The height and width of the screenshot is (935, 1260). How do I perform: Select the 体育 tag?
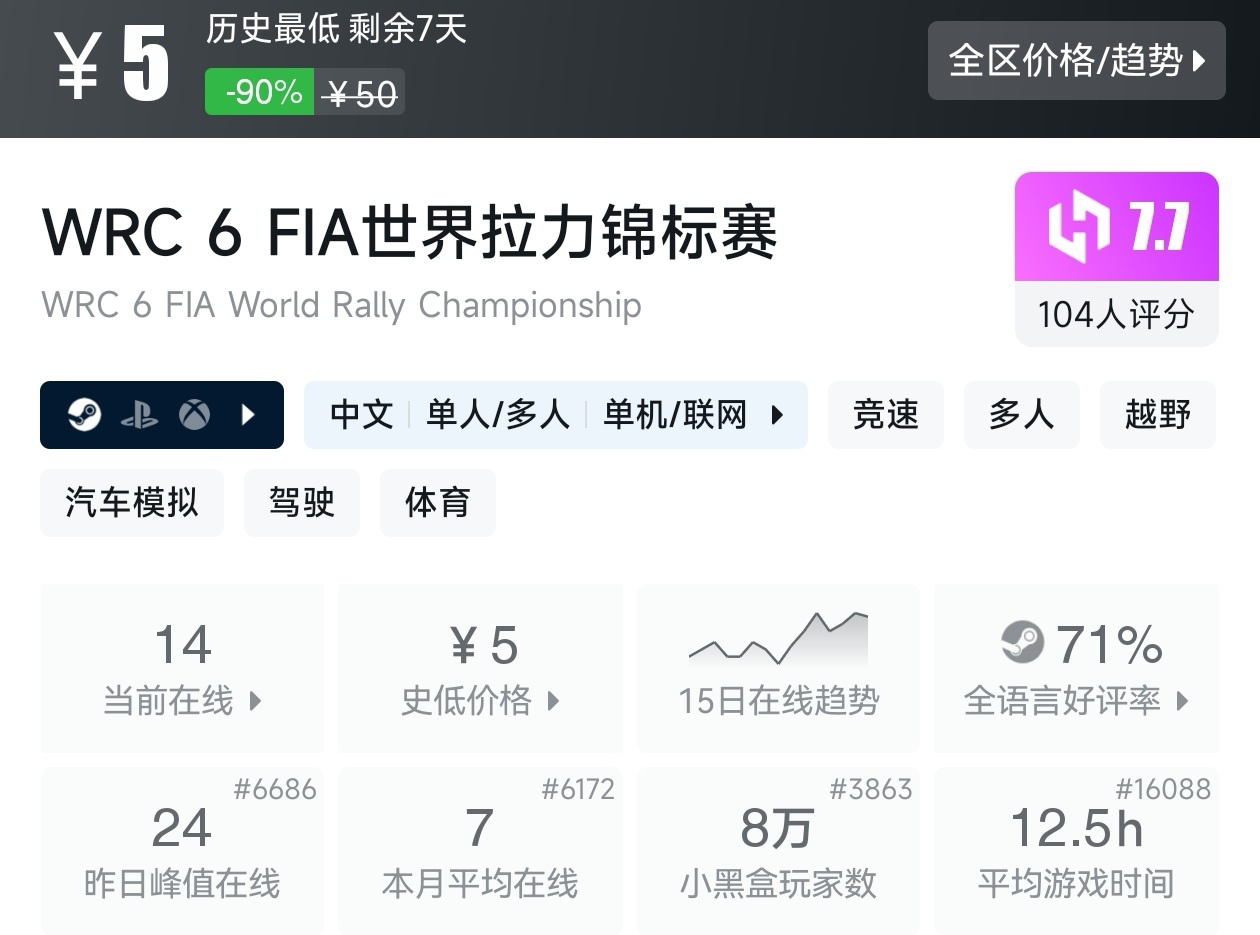click(x=437, y=502)
